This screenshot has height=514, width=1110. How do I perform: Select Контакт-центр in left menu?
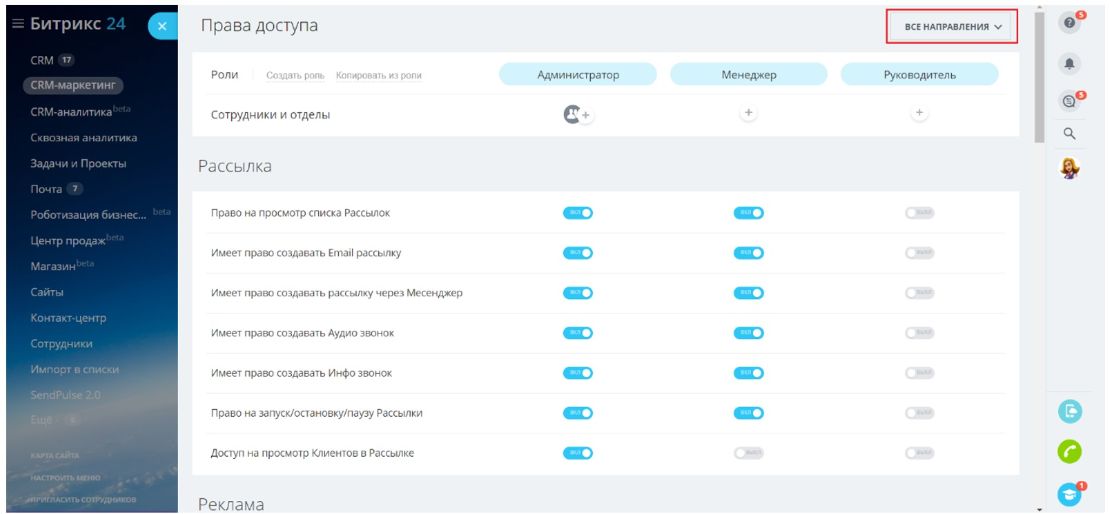68,318
